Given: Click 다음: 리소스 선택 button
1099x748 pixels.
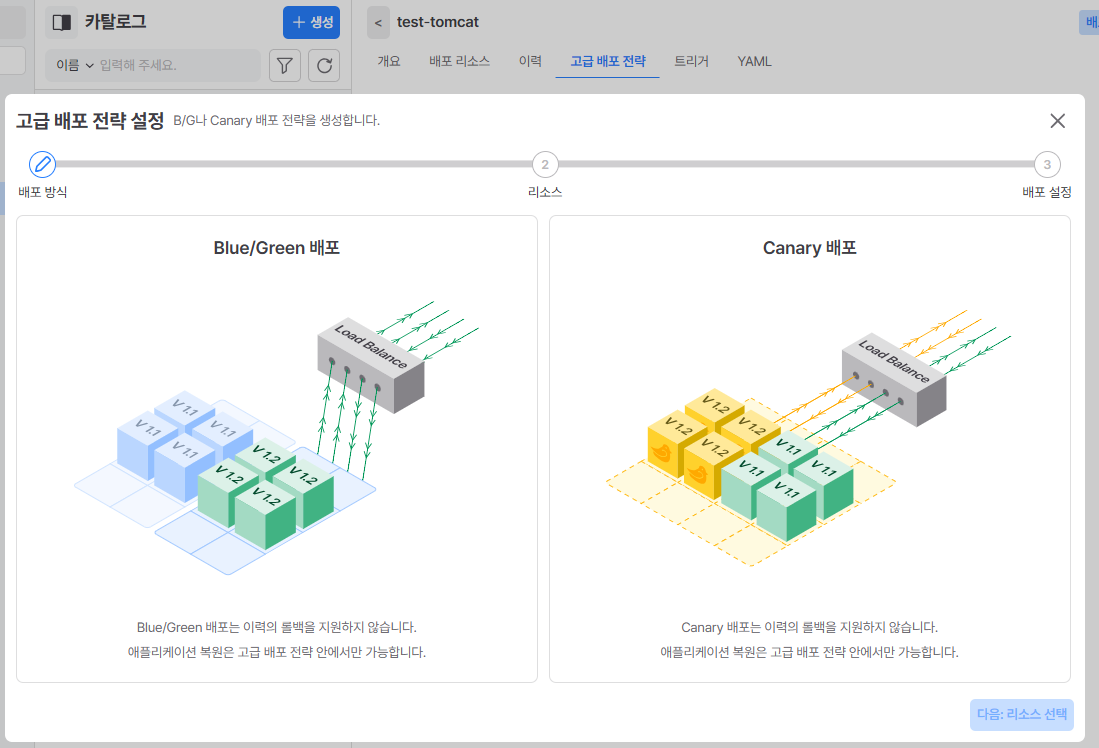Looking at the screenshot, I should (x=1022, y=714).
